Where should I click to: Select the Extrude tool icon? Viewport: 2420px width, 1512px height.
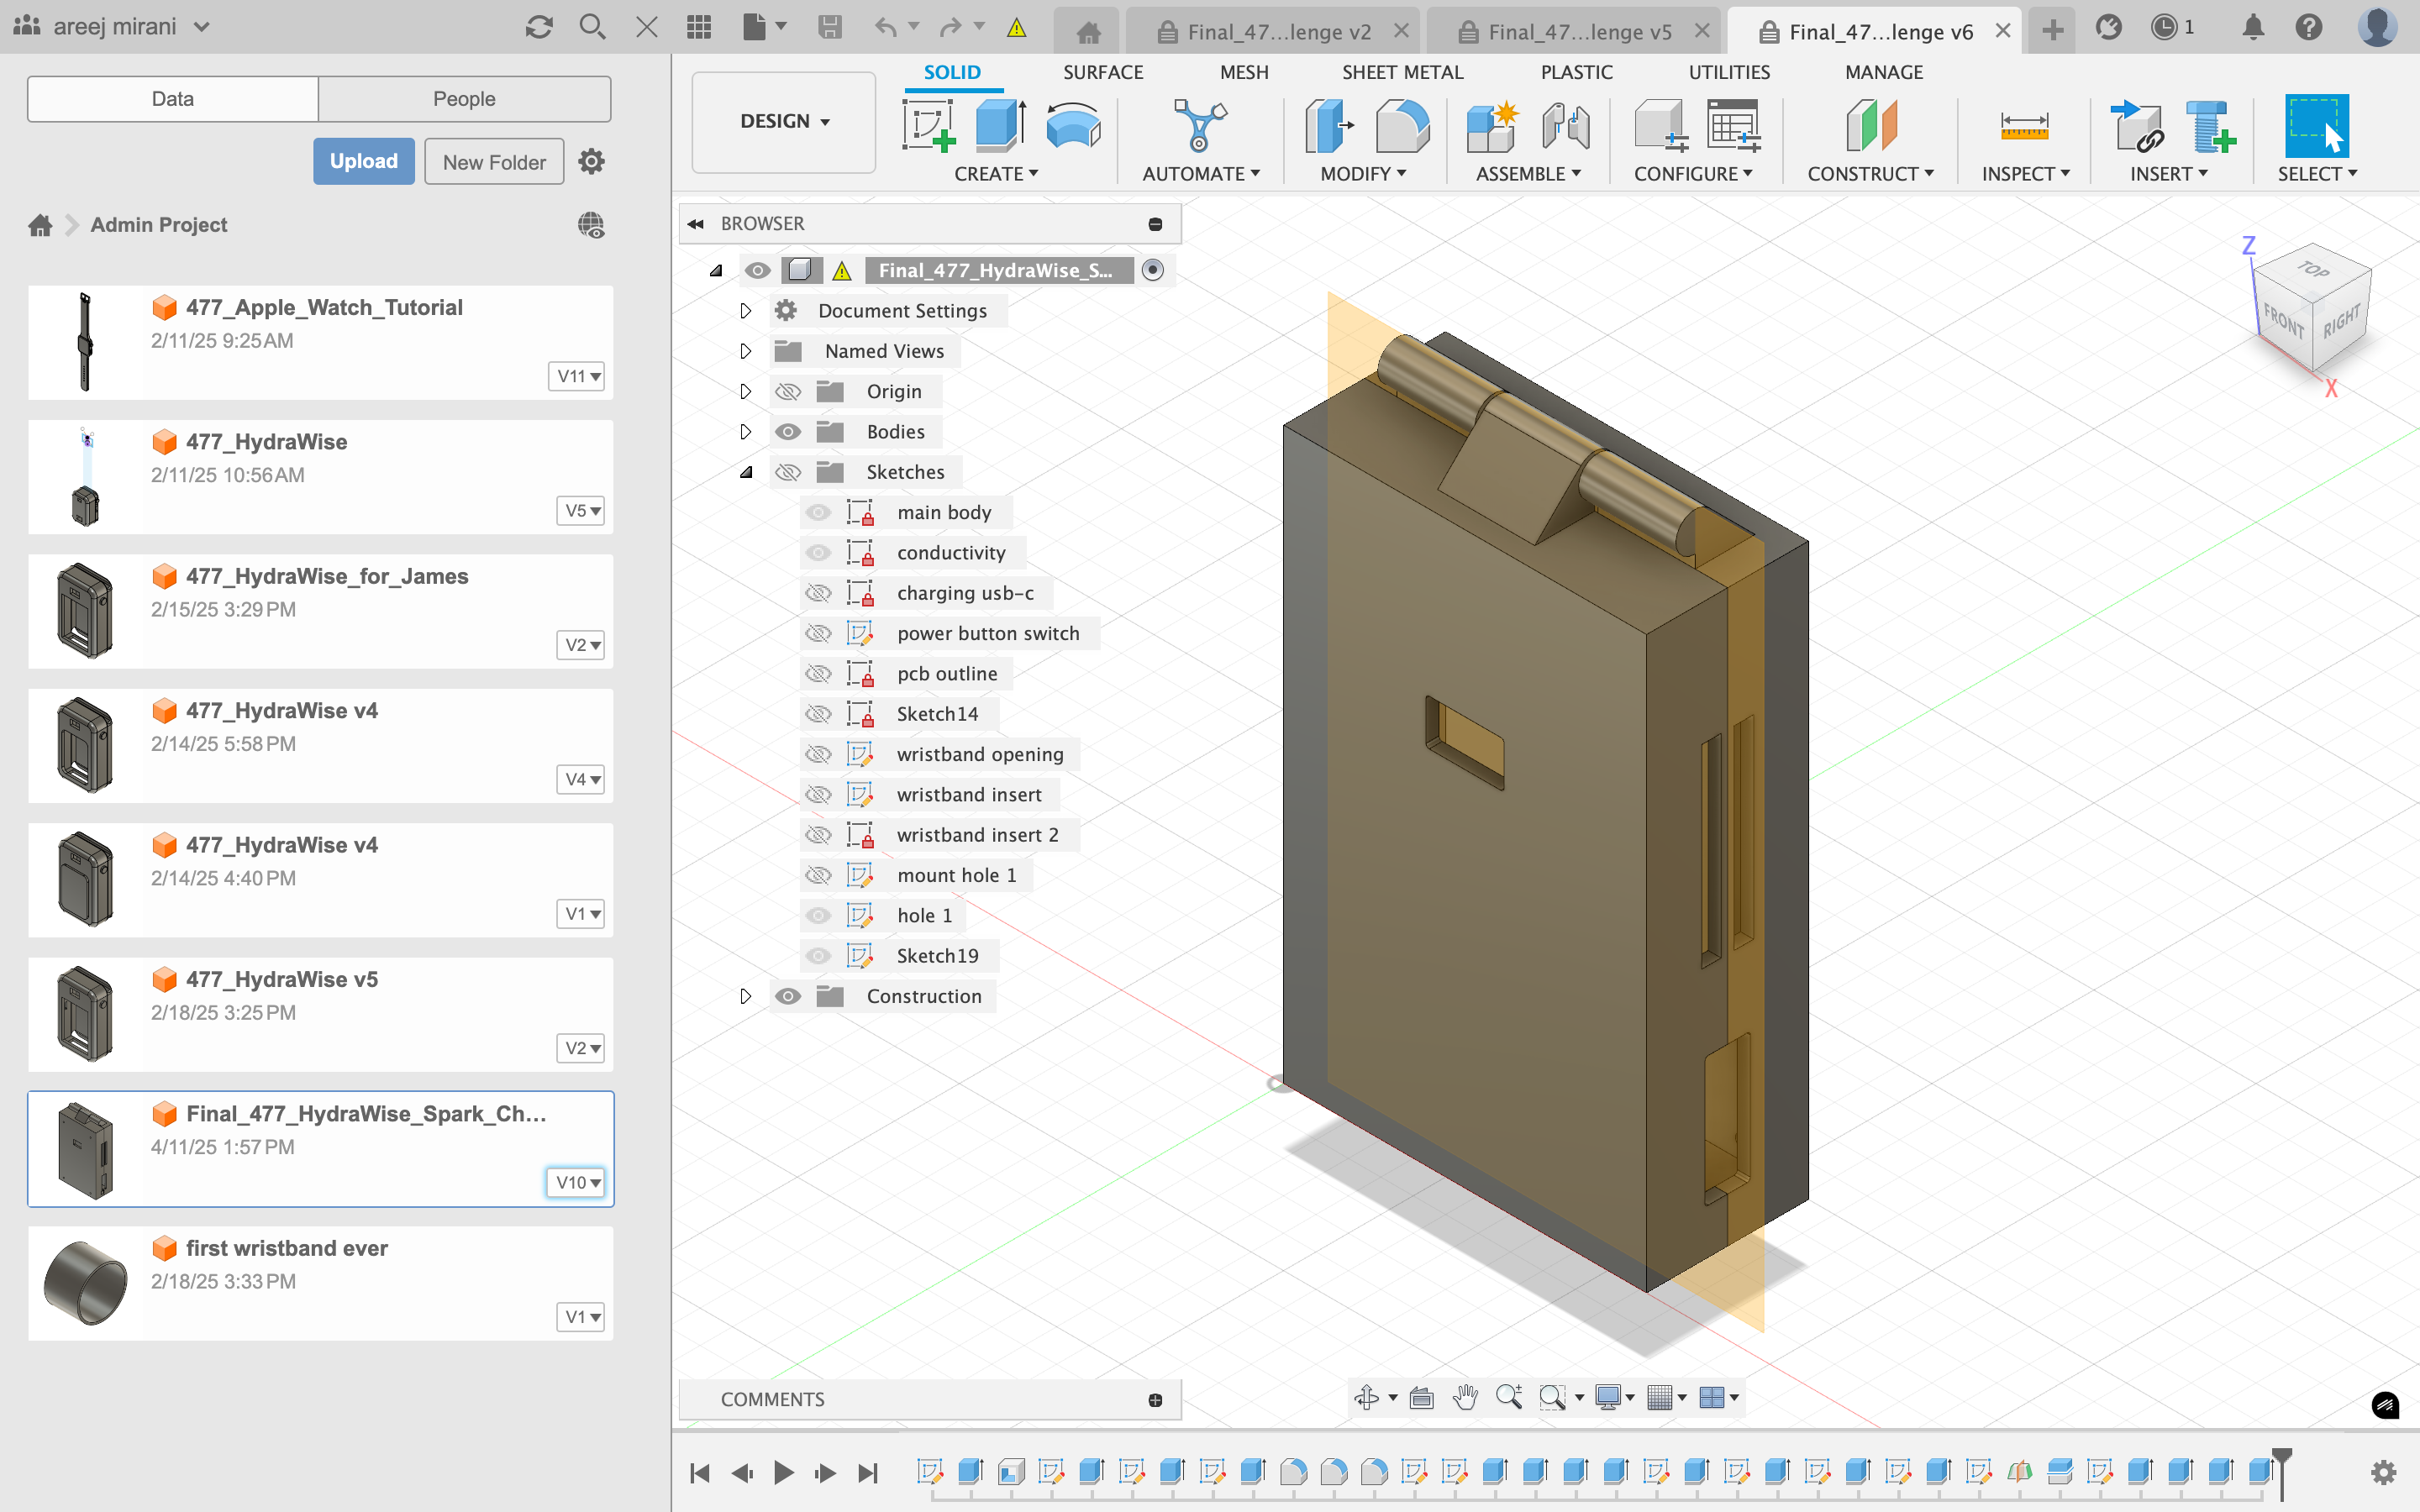[x=999, y=127]
